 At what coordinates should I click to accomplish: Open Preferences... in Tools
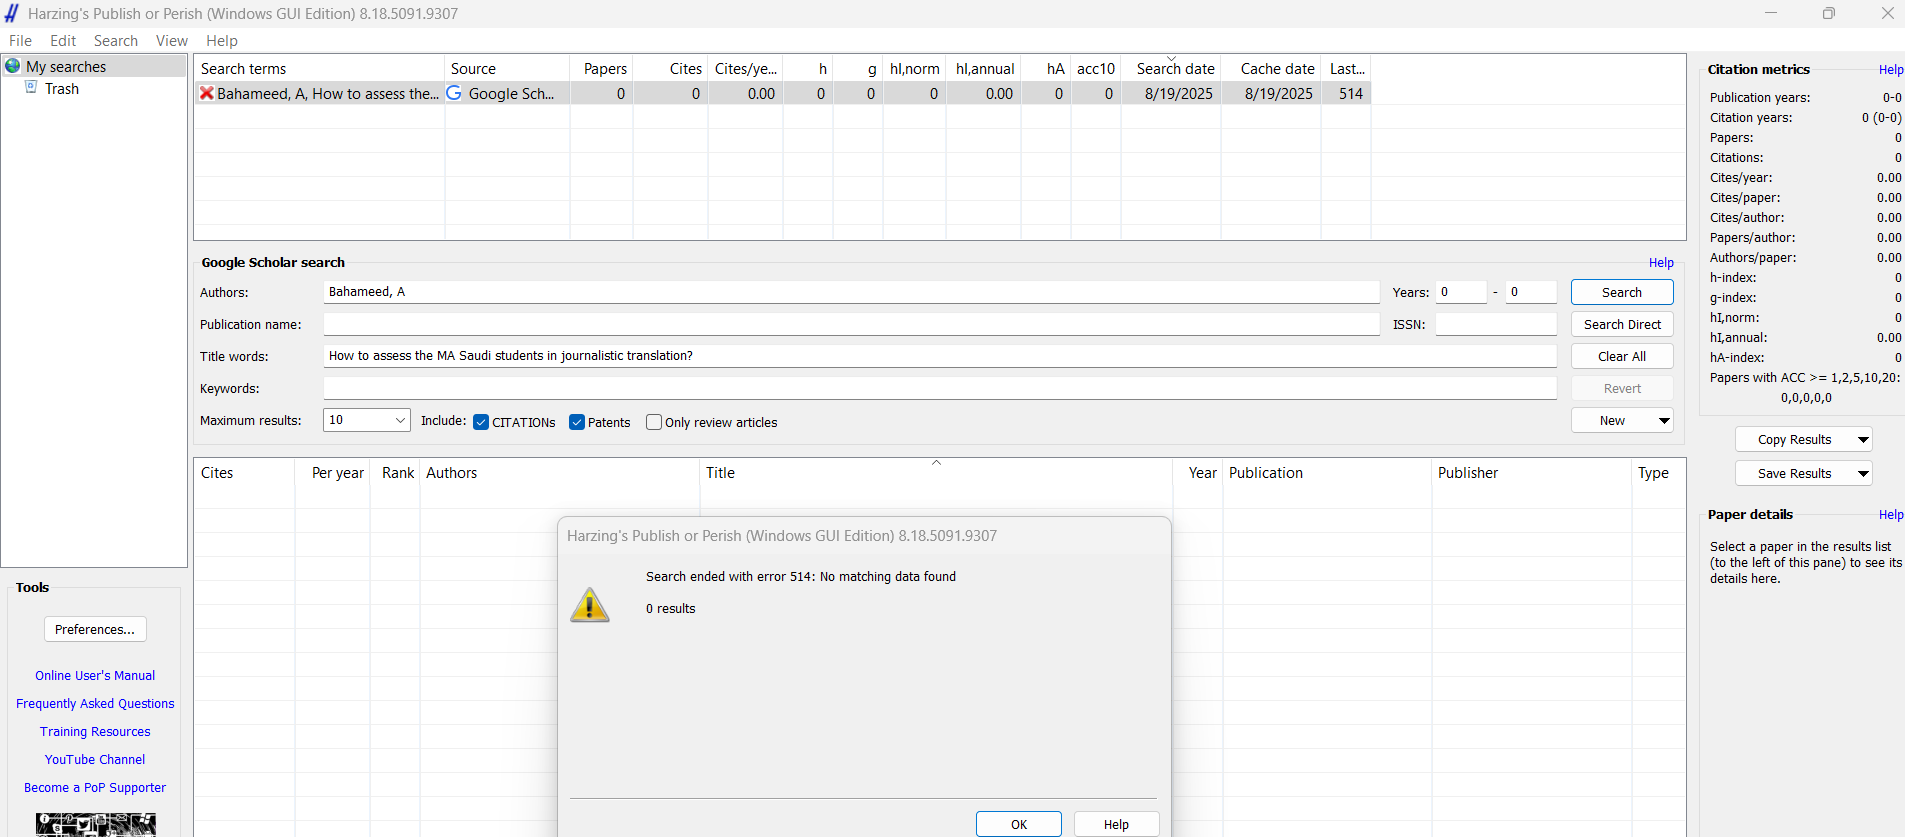pos(95,629)
